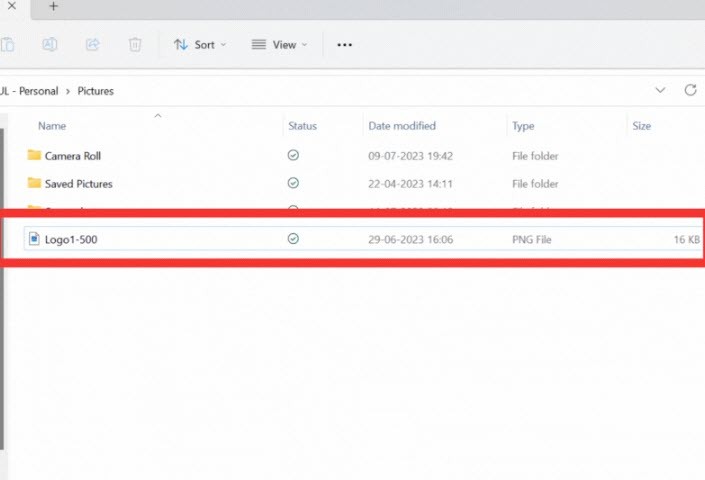The image size is (705, 480).
Task: Click the sync status icon for Camera Roll
Action: (x=293, y=155)
